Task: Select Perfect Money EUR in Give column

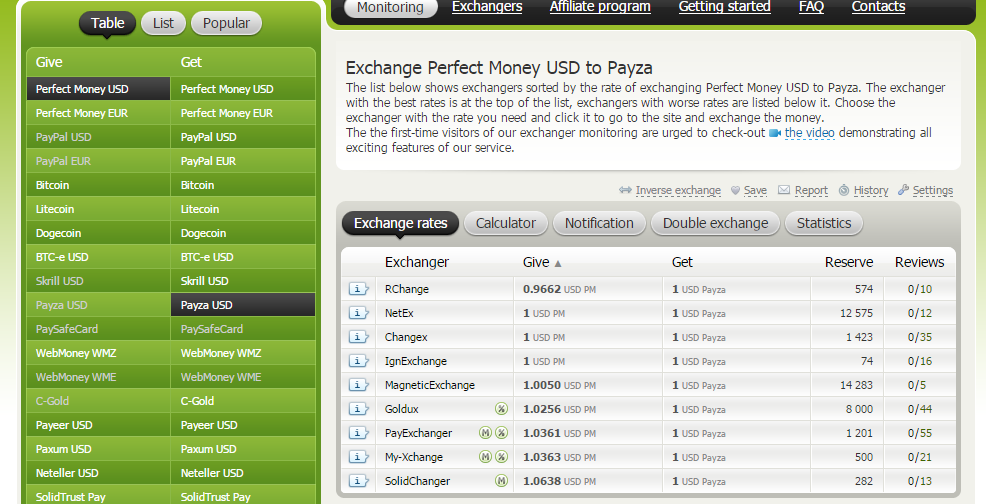Action: 99,113
